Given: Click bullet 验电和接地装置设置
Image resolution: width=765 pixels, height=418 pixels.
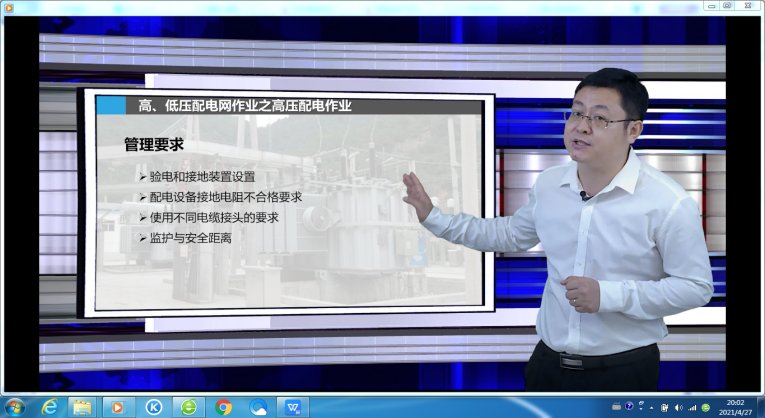Looking at the screenshot, I should [x=202, y=177].
